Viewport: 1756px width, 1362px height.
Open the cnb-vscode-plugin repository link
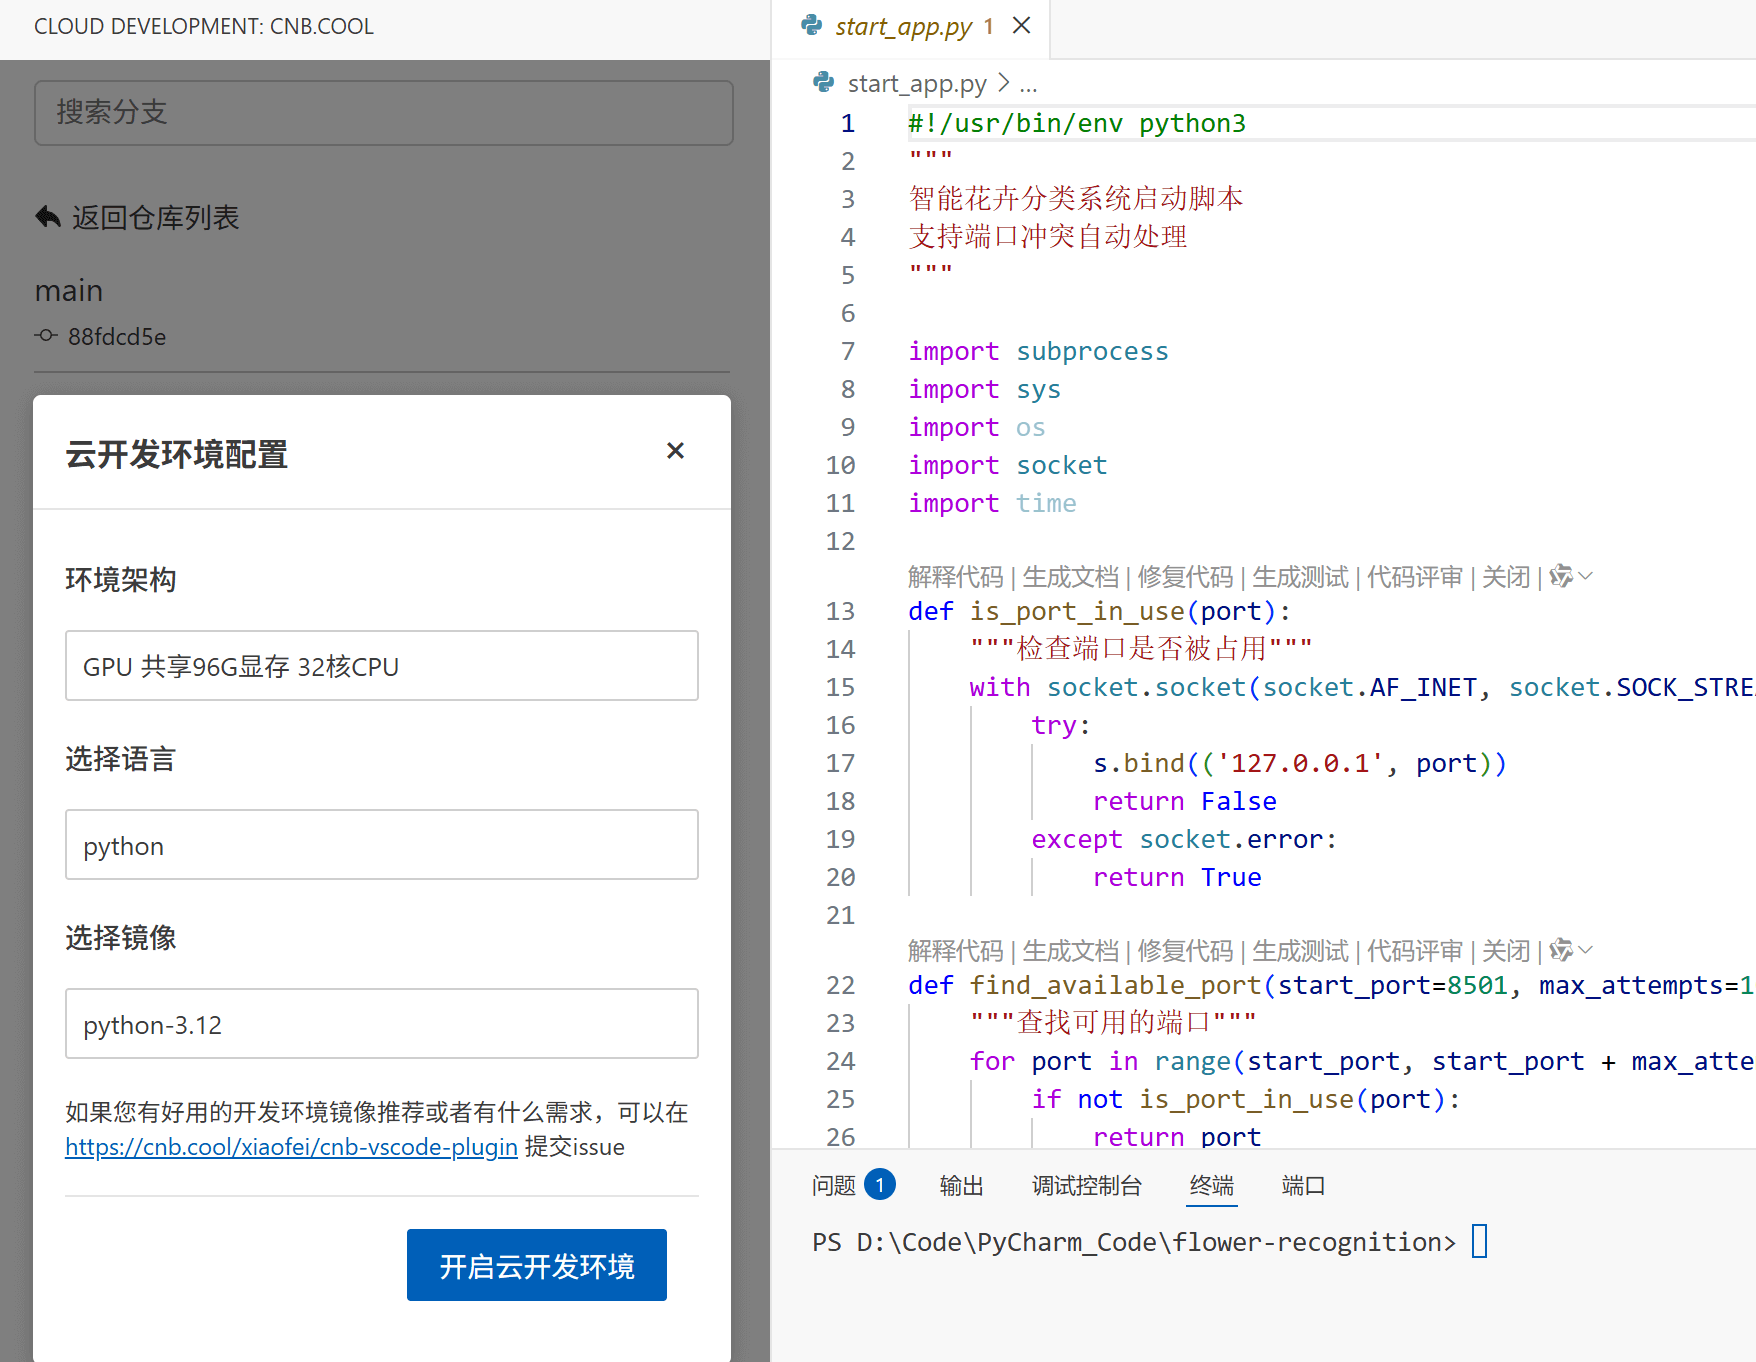coord(291,1147)
